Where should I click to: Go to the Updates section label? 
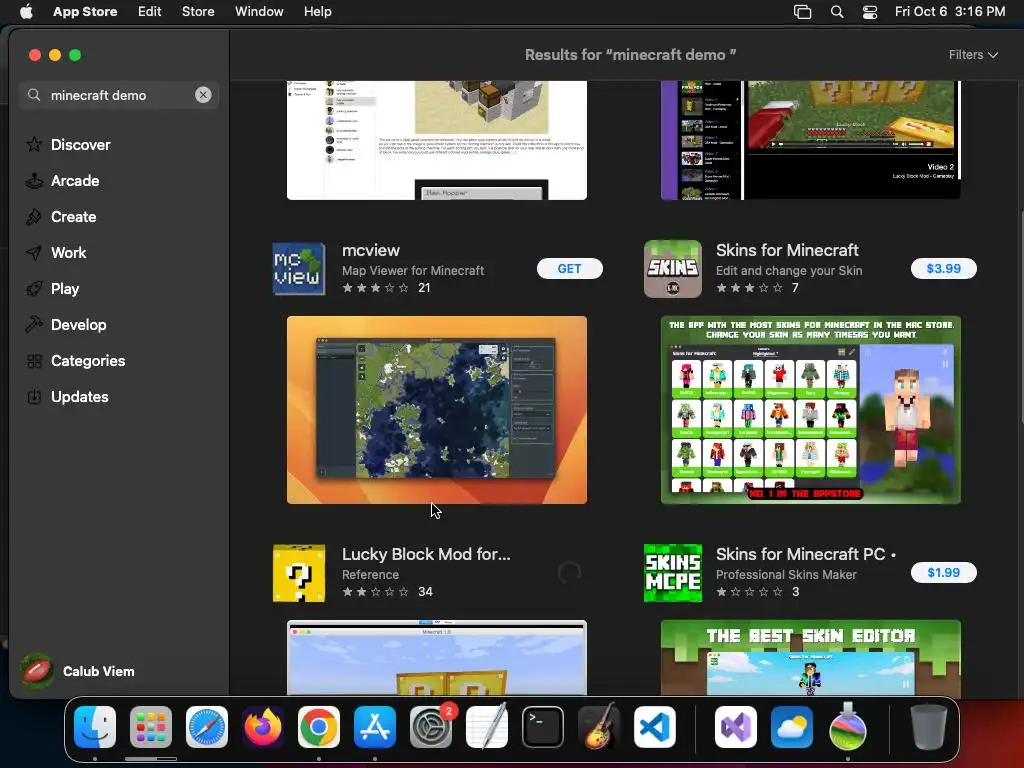80,397
